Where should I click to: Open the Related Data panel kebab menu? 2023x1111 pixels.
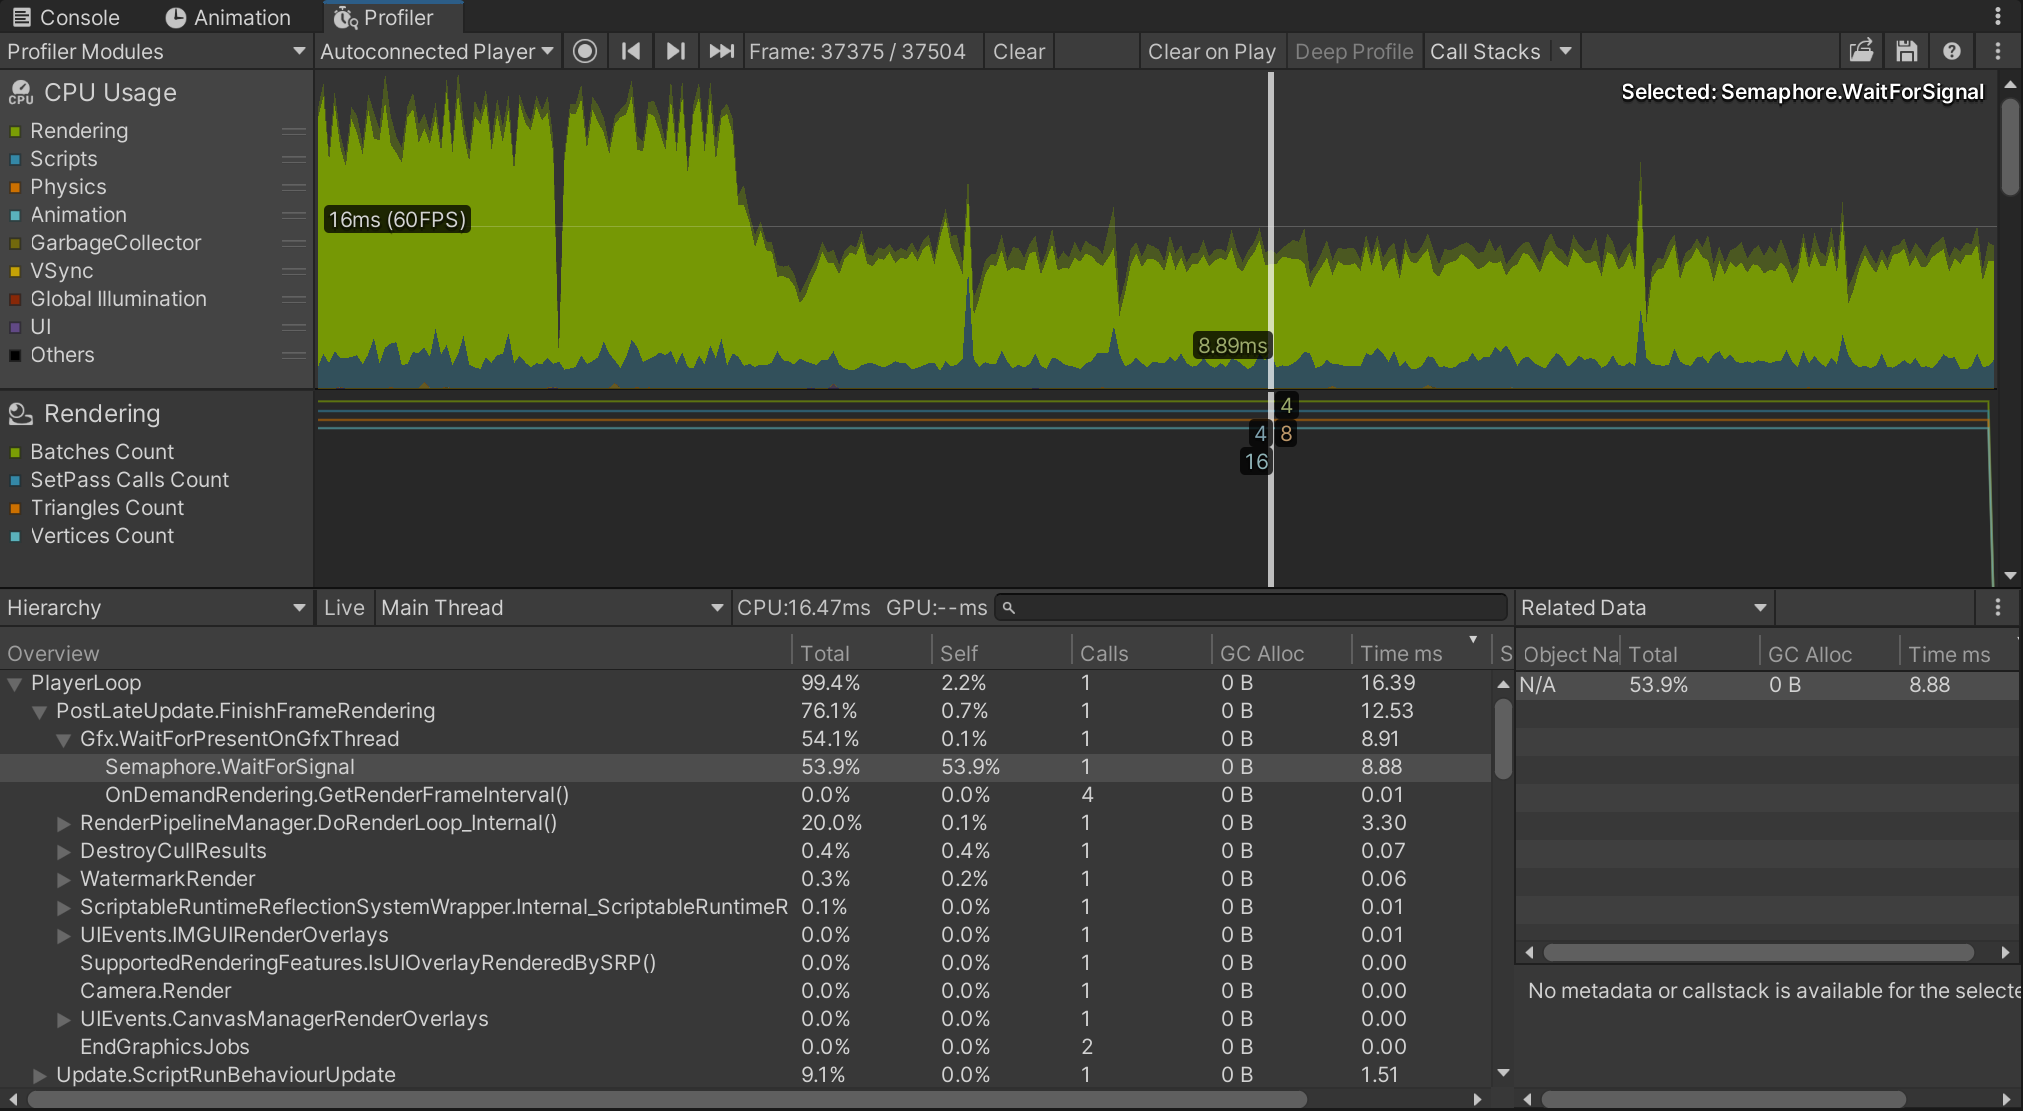pos(1998,607)
